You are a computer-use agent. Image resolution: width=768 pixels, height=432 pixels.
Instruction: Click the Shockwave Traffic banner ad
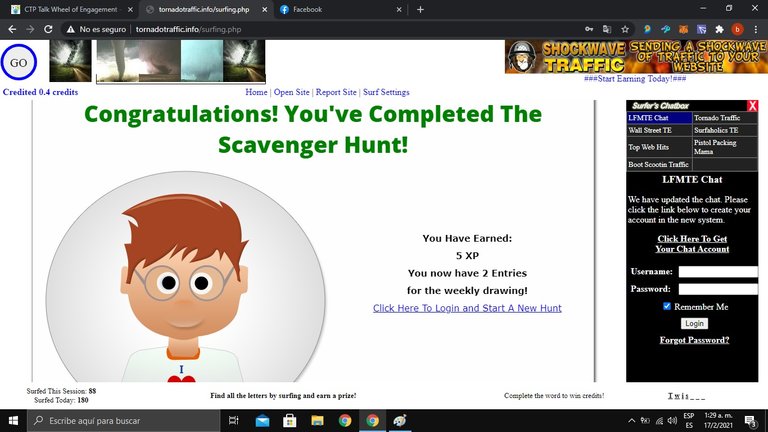point(636,57)
